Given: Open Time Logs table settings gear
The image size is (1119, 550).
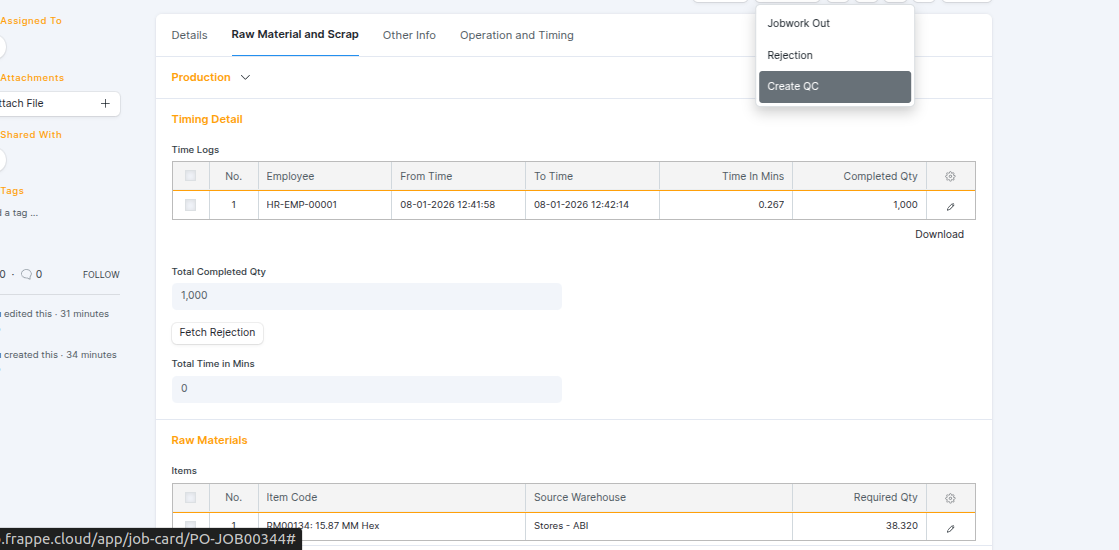Looking at the screenshot, I should (950, 176).
